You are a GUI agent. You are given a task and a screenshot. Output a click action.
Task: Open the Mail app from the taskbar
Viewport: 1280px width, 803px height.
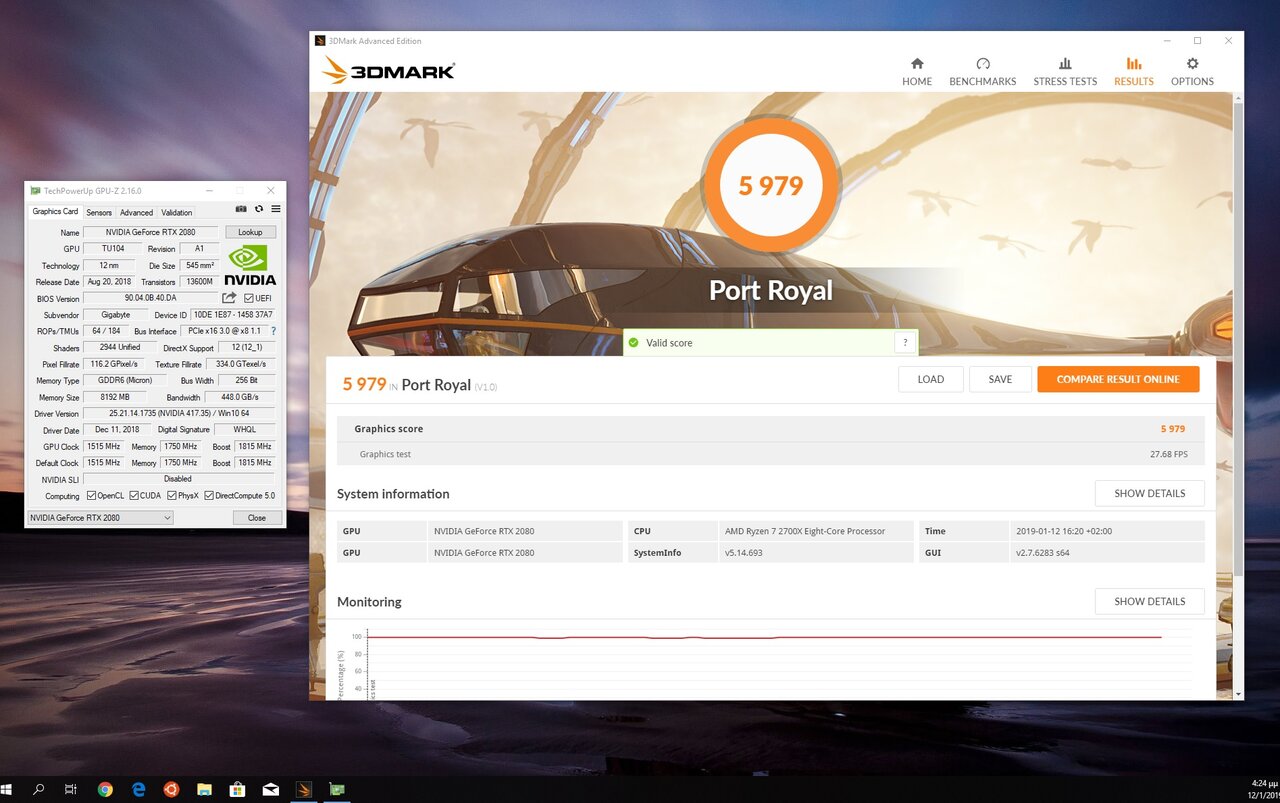tap(270, 789)
